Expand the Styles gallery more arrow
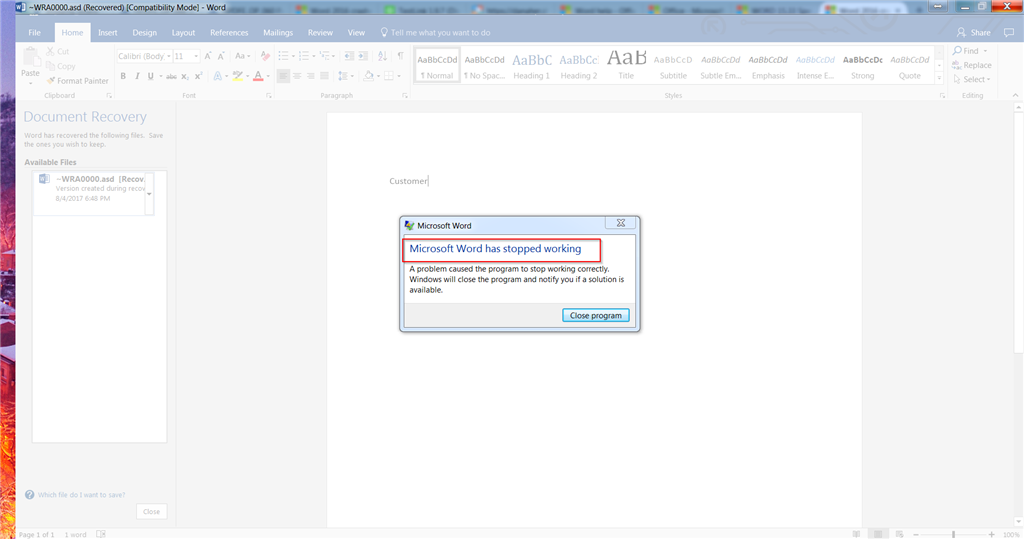1024x539 pixels. pyautogui.click(x=939, y=78)
